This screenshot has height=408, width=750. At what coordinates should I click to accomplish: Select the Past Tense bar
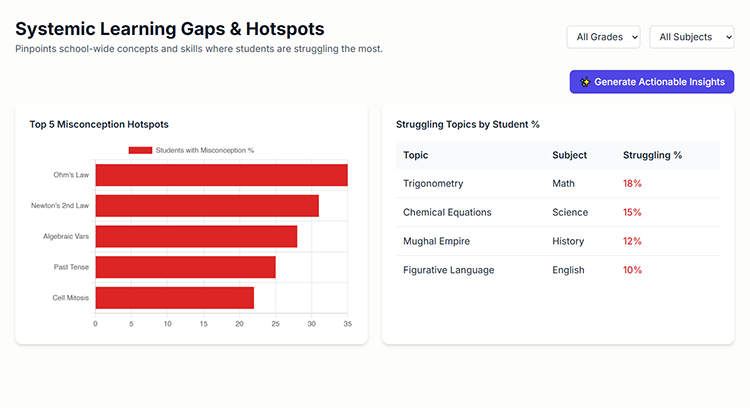point(185,267)
